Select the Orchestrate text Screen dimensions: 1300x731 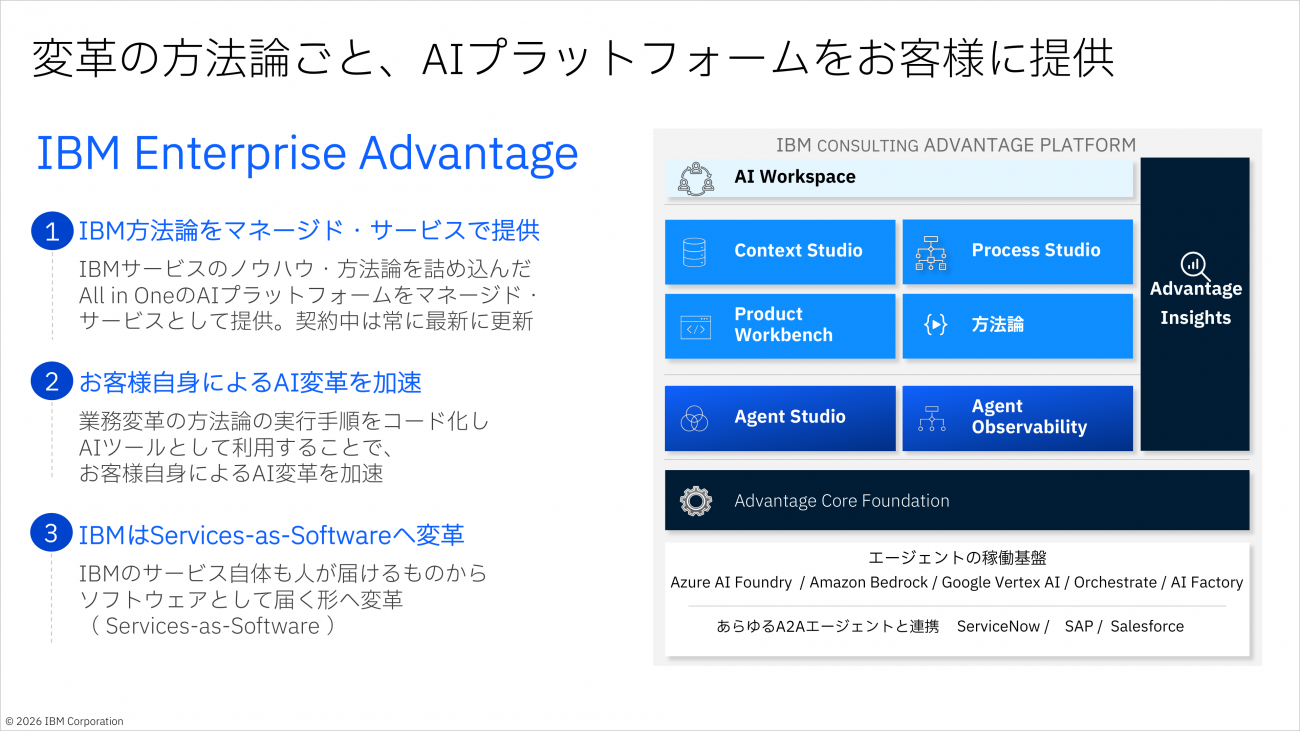click(1114, 582)
